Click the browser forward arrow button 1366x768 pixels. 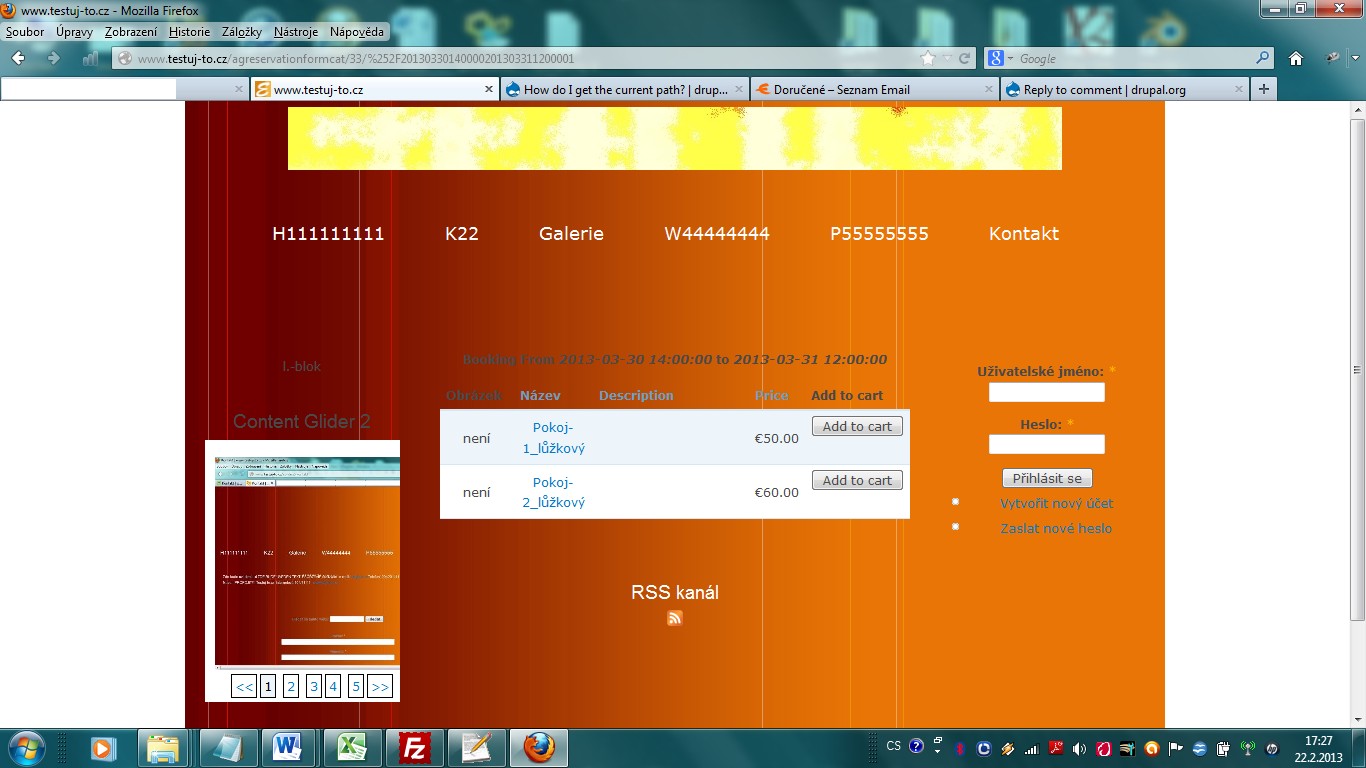tap(53, 58)
